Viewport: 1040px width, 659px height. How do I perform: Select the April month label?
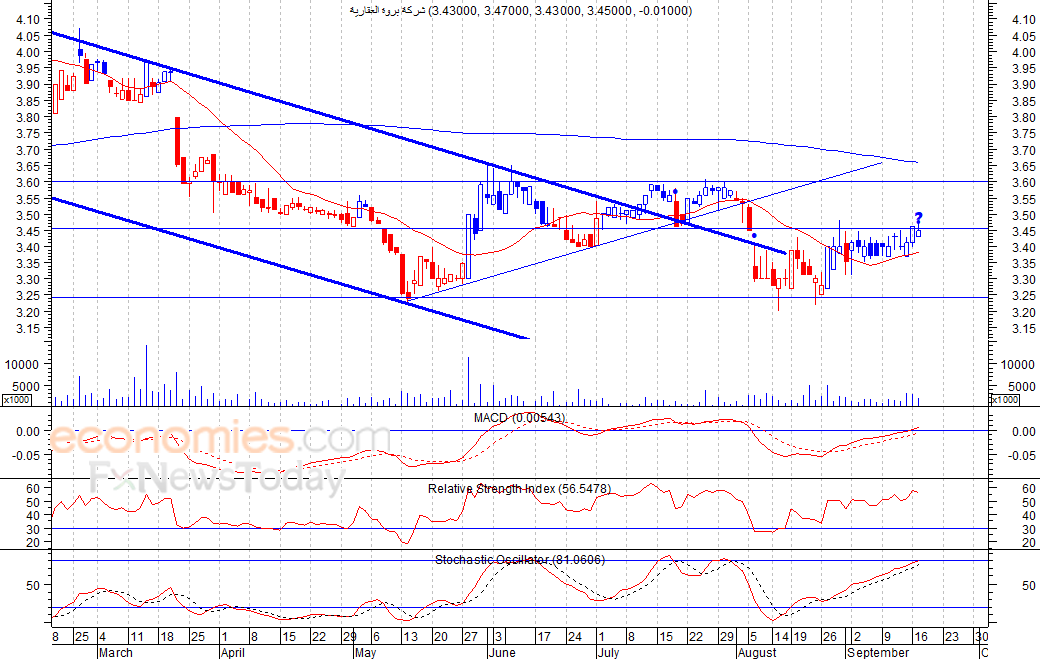tap(233, 652)
